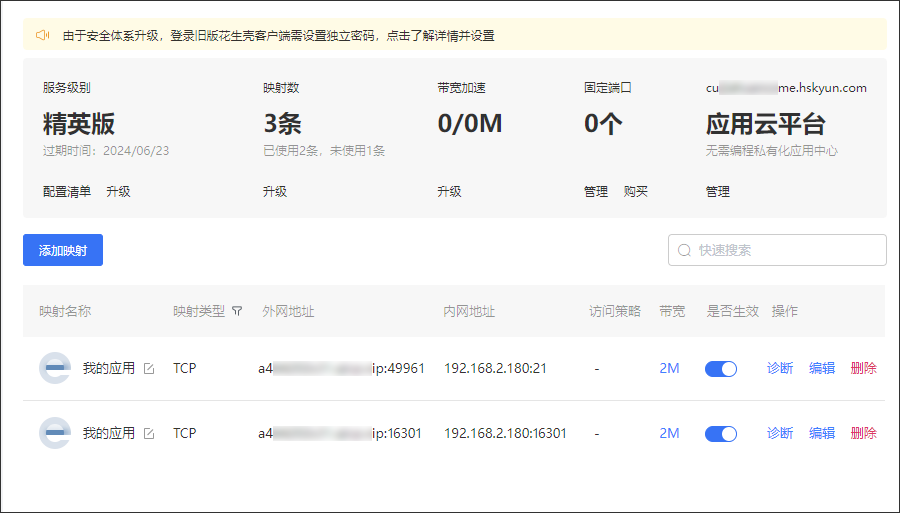Image resolution: width=900 pixels, height=513 pixels.
Task: Click 购买 under 固定端口
Action: 635,192
